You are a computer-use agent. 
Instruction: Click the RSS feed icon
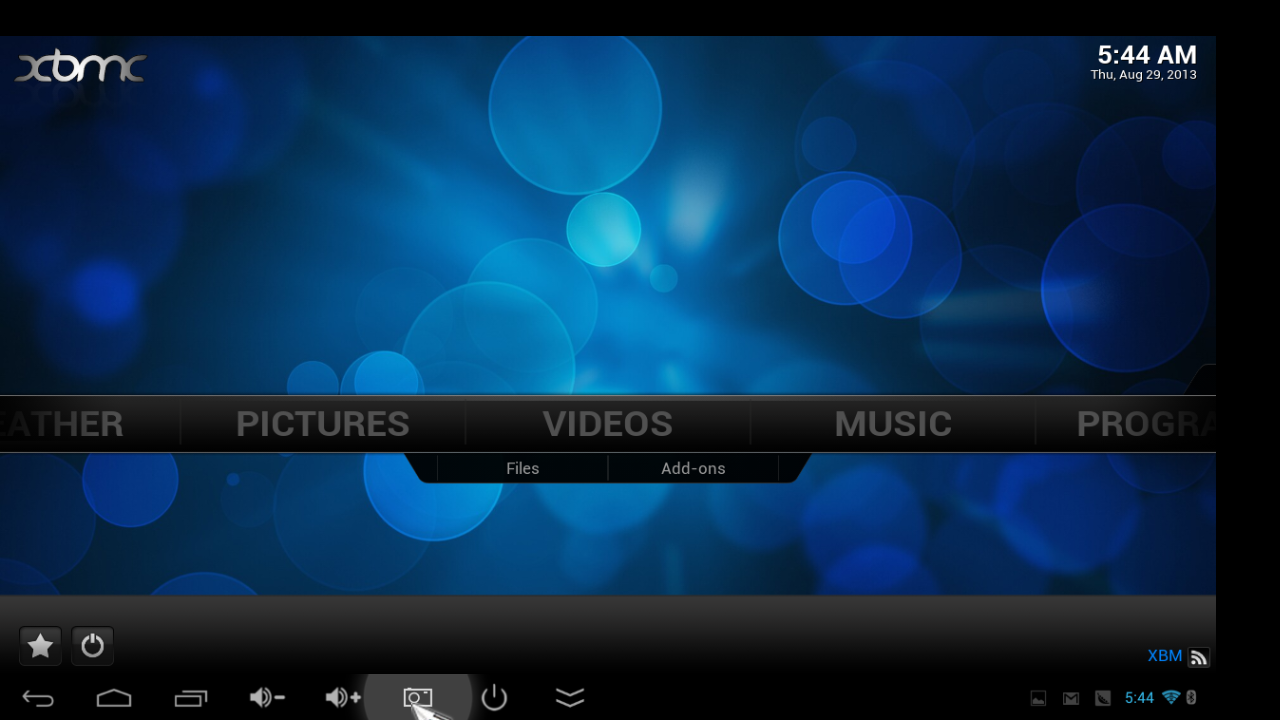point(1199,657)
